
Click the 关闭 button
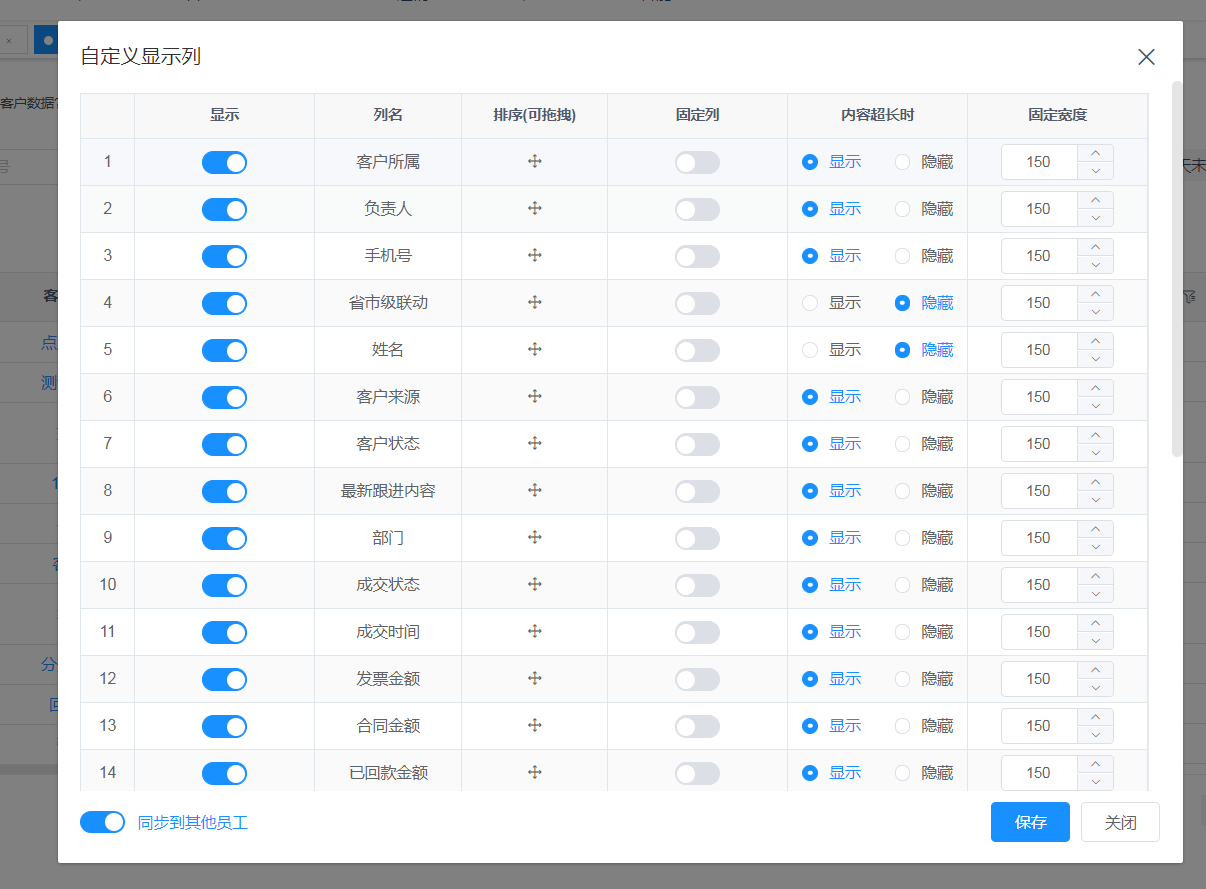click(x=1120, y=822)
